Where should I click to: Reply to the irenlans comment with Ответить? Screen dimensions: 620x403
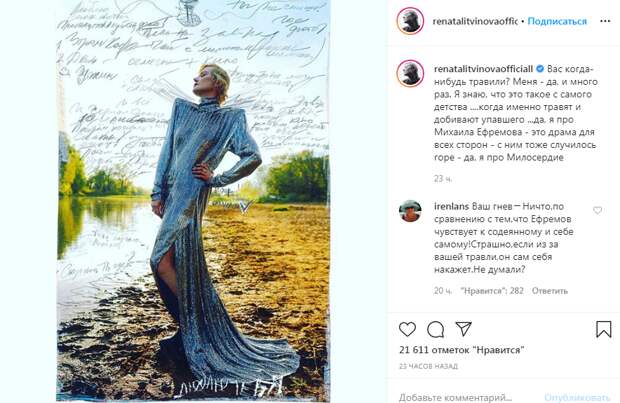coord(550,291)
